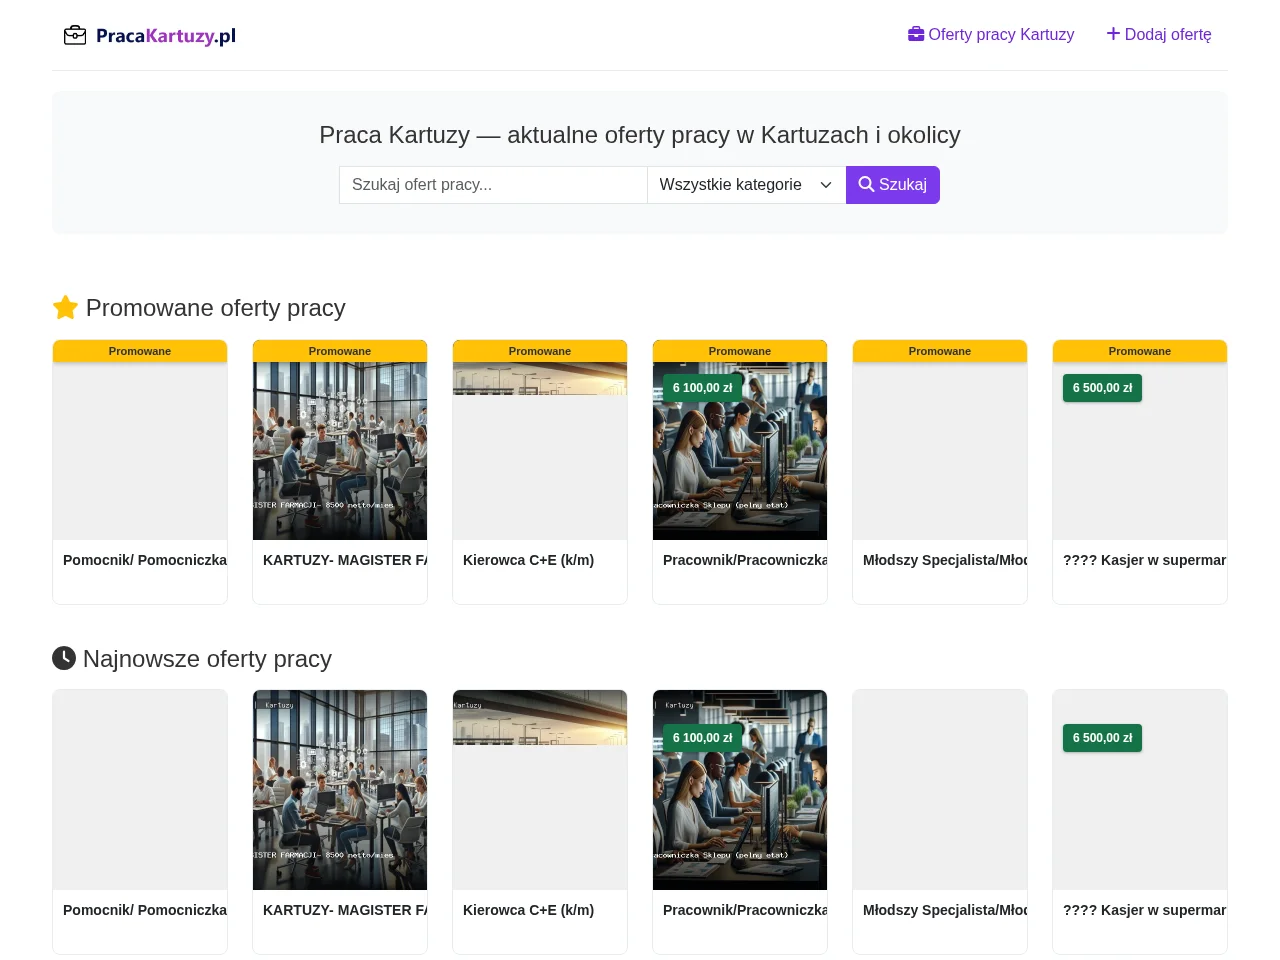The image size is (1280, 960).
Task: Click heading Praca Kartuzy aktualne oferty pracy
Action: point(640,135)
